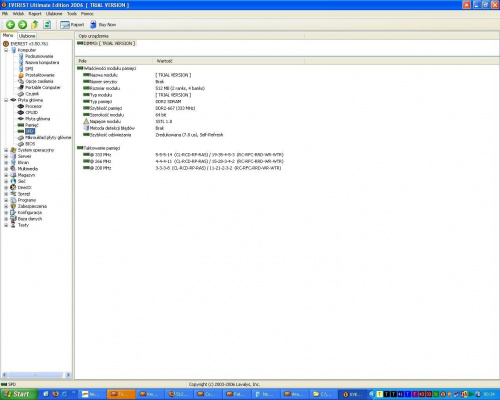The width and height of the screenshot is (500, 400).
Task: Click the tree panel scrollbar left arrow
Action: [4, 375]
